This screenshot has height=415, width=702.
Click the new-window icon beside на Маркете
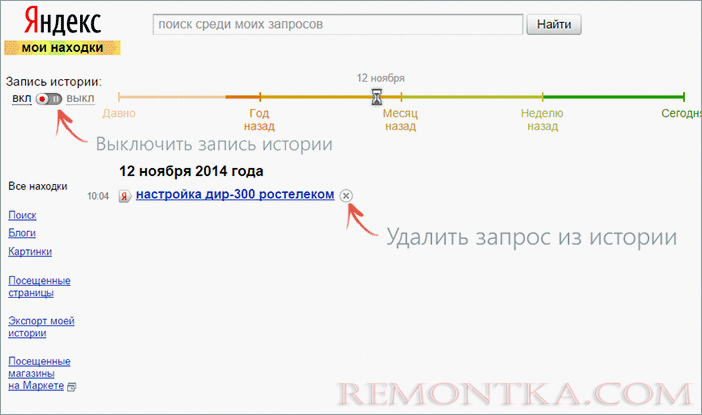tap(71, 387)
